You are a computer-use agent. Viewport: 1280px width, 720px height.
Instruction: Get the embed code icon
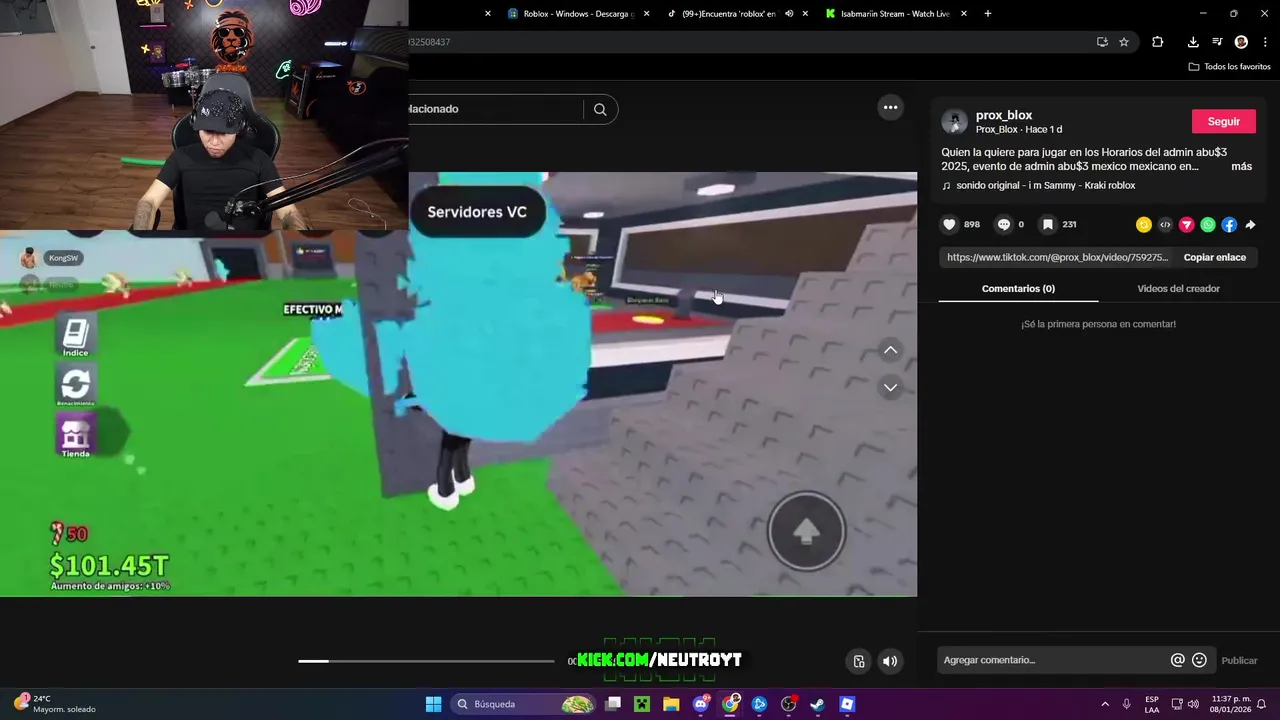click(x=1165, y=225)
